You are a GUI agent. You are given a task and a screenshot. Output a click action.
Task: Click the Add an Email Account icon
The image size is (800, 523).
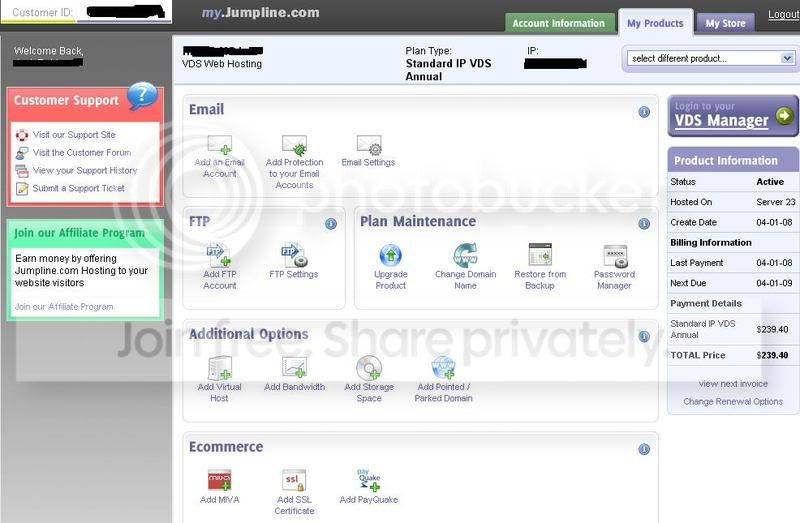[220, 144]
